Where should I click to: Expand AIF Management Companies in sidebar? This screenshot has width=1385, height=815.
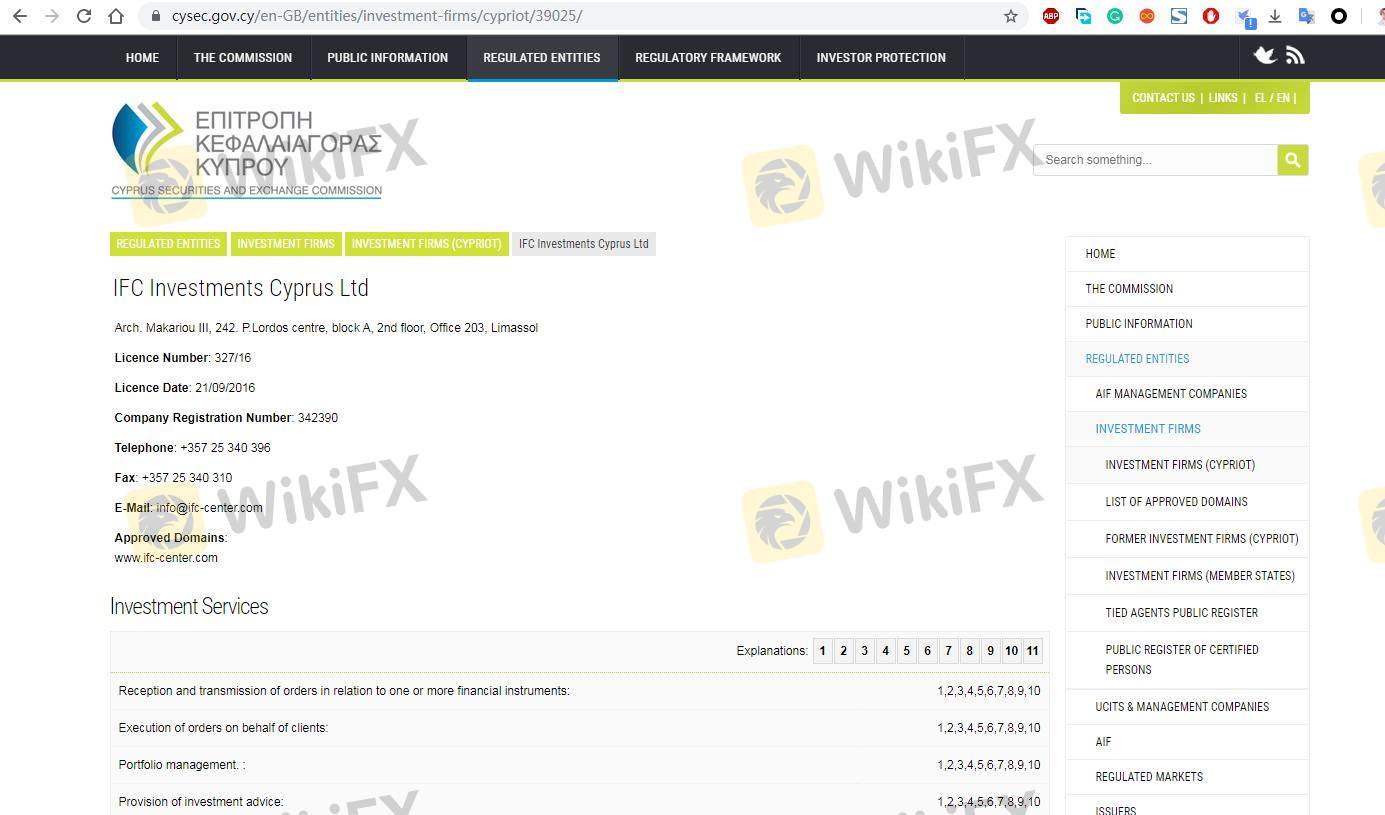pos(1171,394)
